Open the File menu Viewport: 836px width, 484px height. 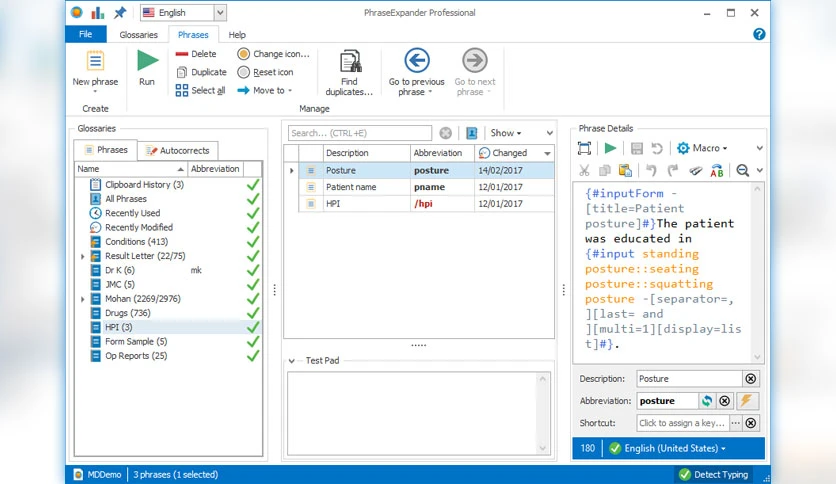click(85, 34)
